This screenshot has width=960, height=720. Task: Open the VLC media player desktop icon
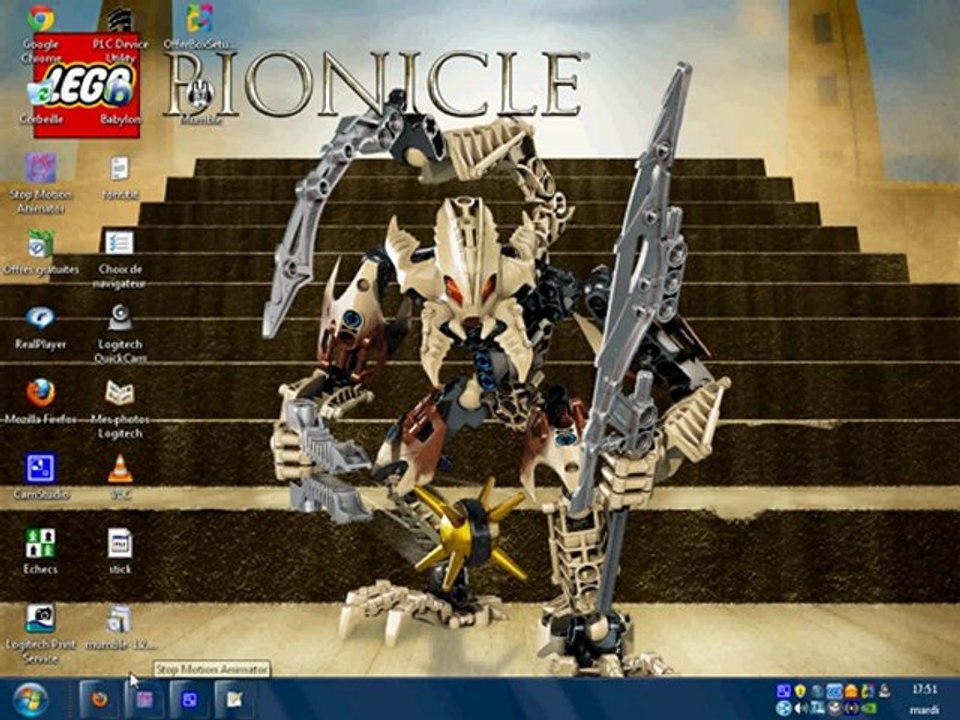(120, 476)
